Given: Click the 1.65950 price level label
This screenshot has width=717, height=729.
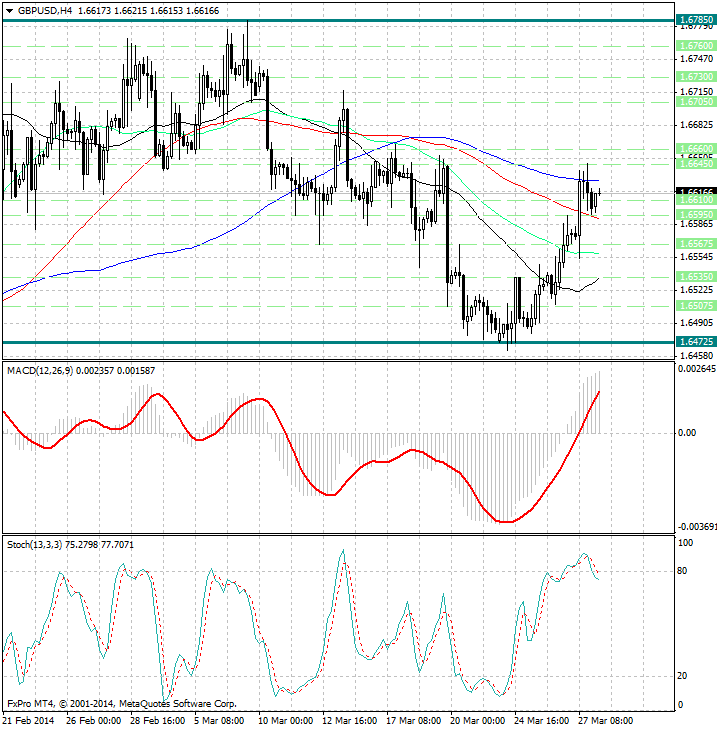Looking at the screenshot, I should pos(696,215).
